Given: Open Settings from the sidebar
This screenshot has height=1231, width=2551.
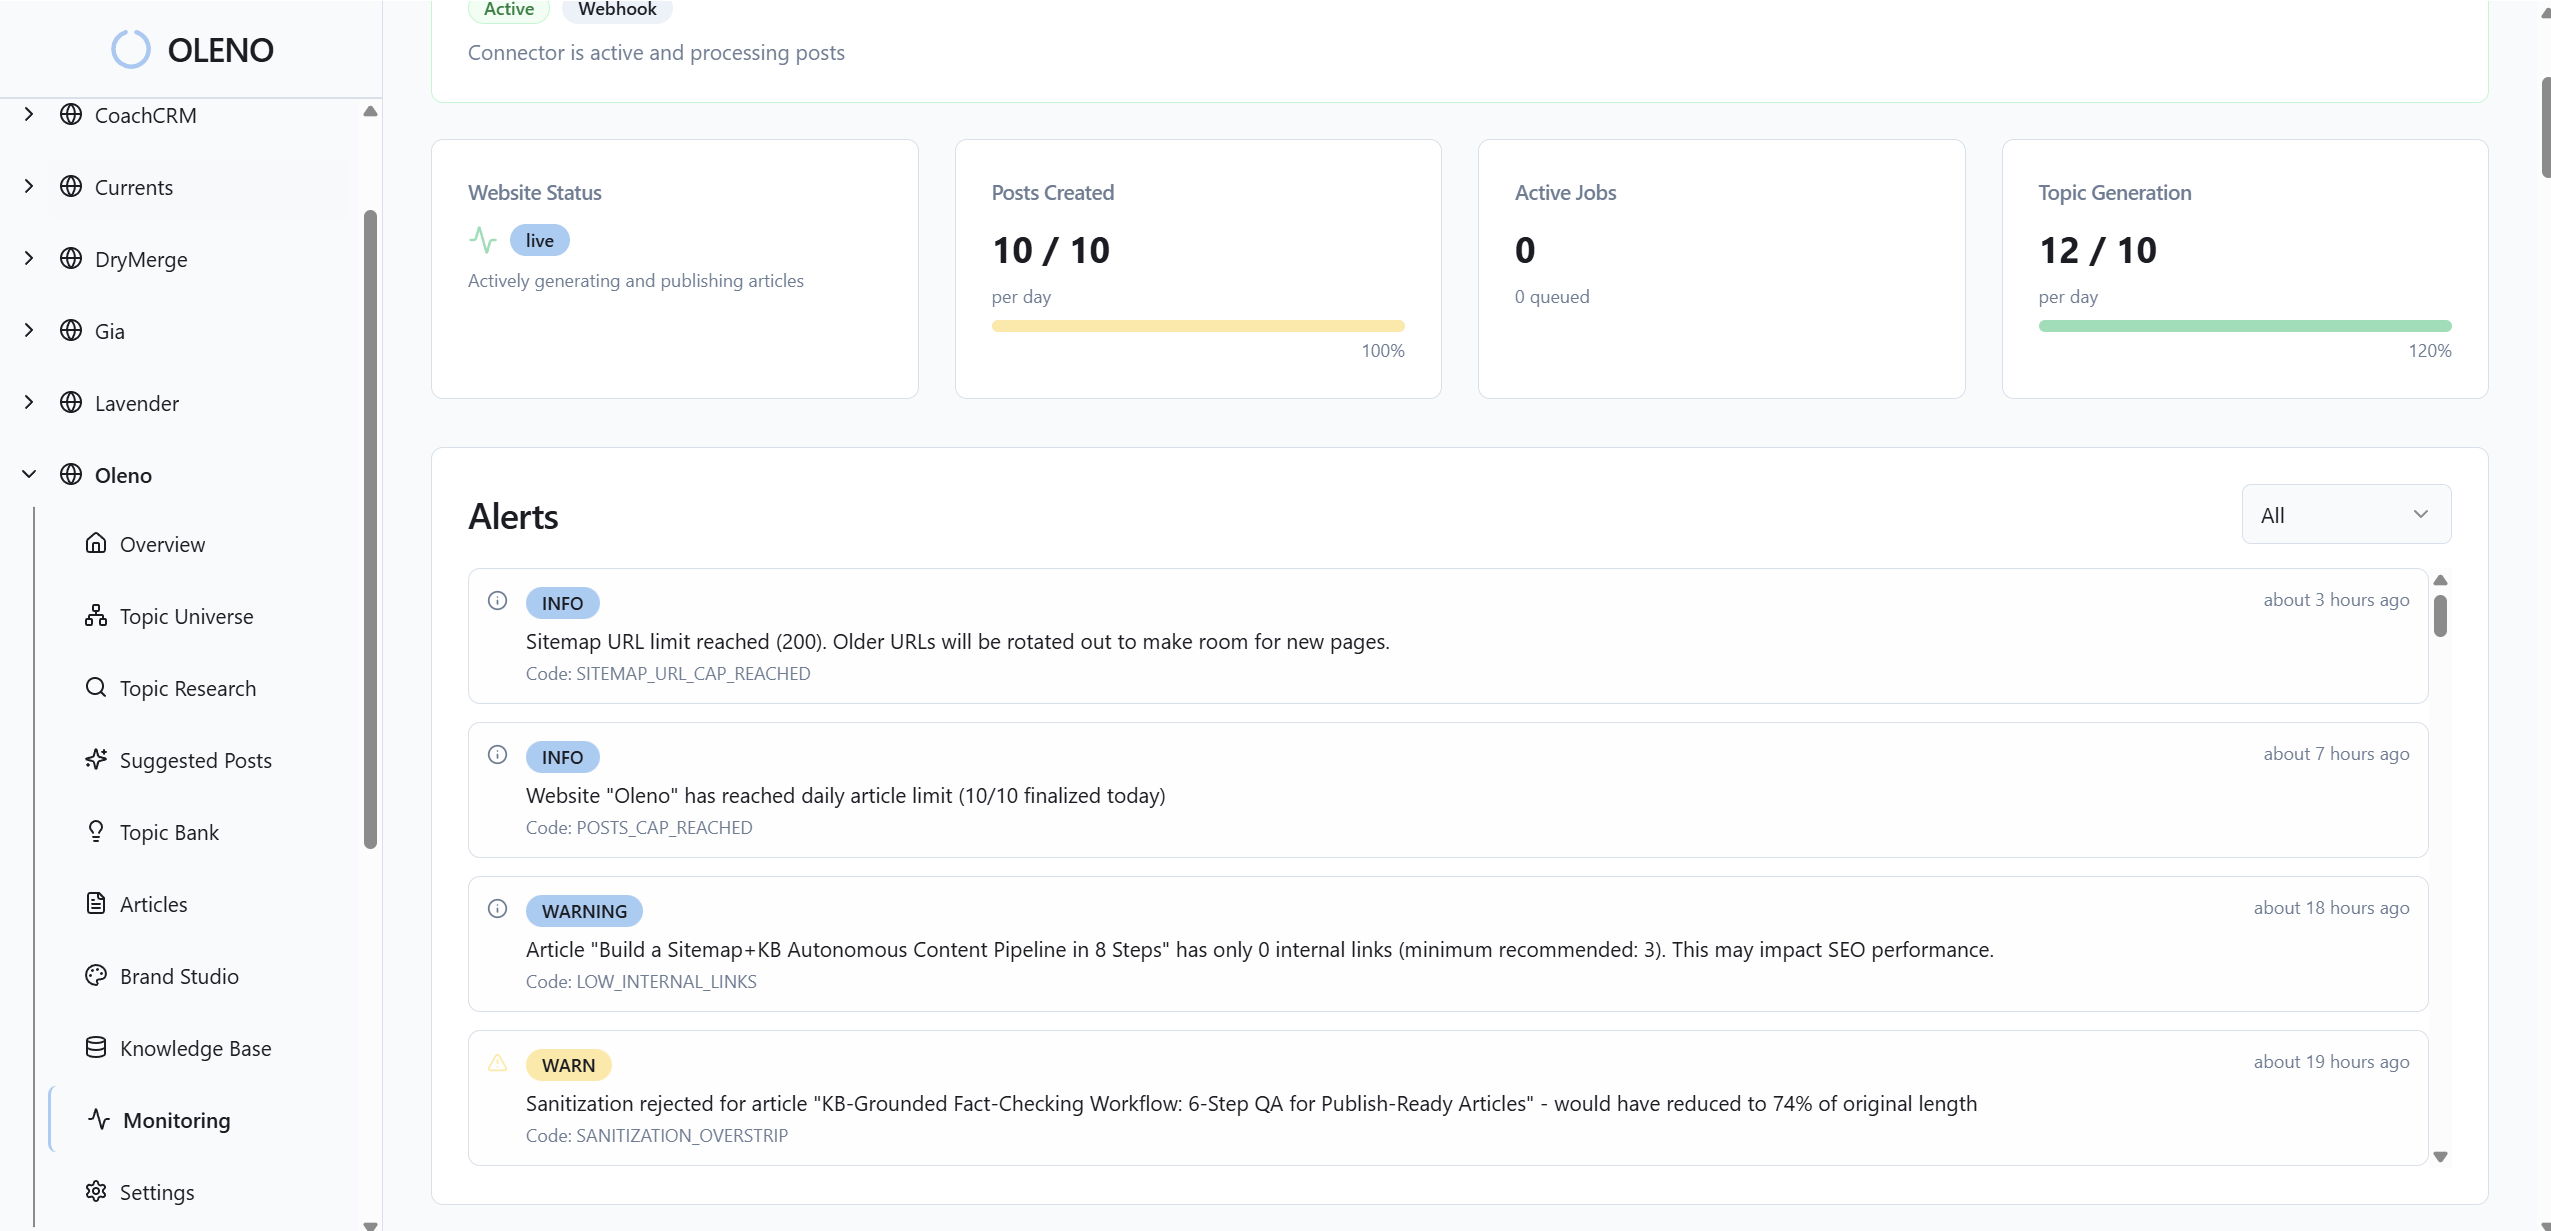Looking at the screenshot, I should tap(157, 1191).
